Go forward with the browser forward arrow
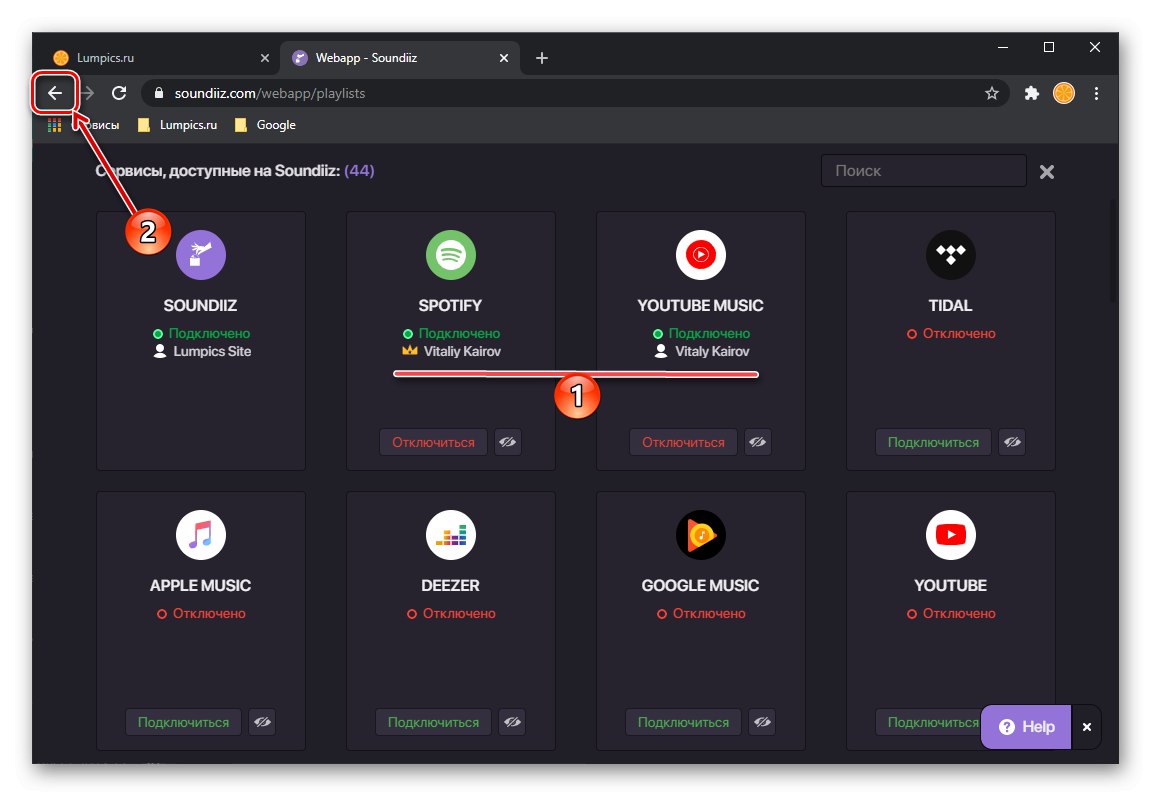This screenshot has width=1151, height=796. tap(87, 93)
